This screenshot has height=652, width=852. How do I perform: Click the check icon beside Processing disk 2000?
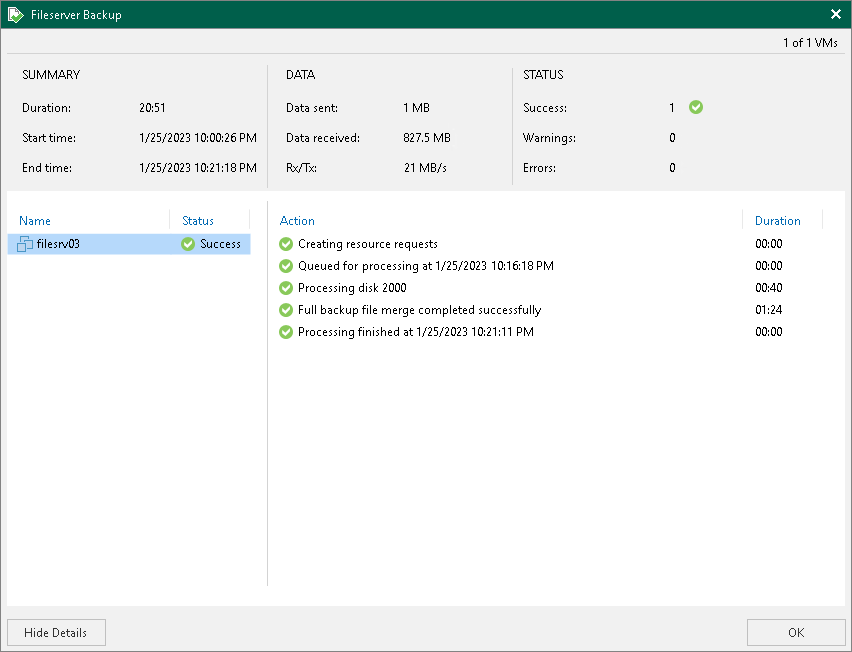pyautogui.click(x=286, y=288)
